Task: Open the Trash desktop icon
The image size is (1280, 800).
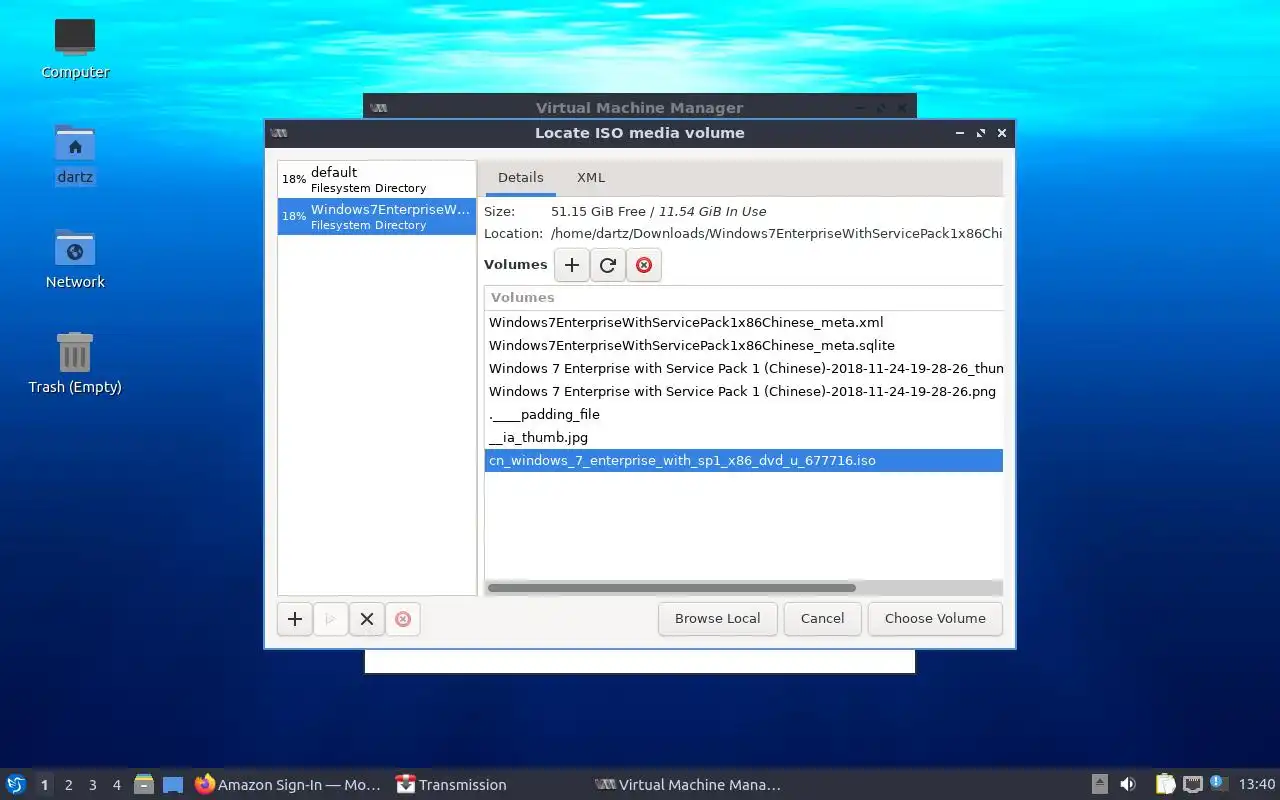Action: click(75, 363)
